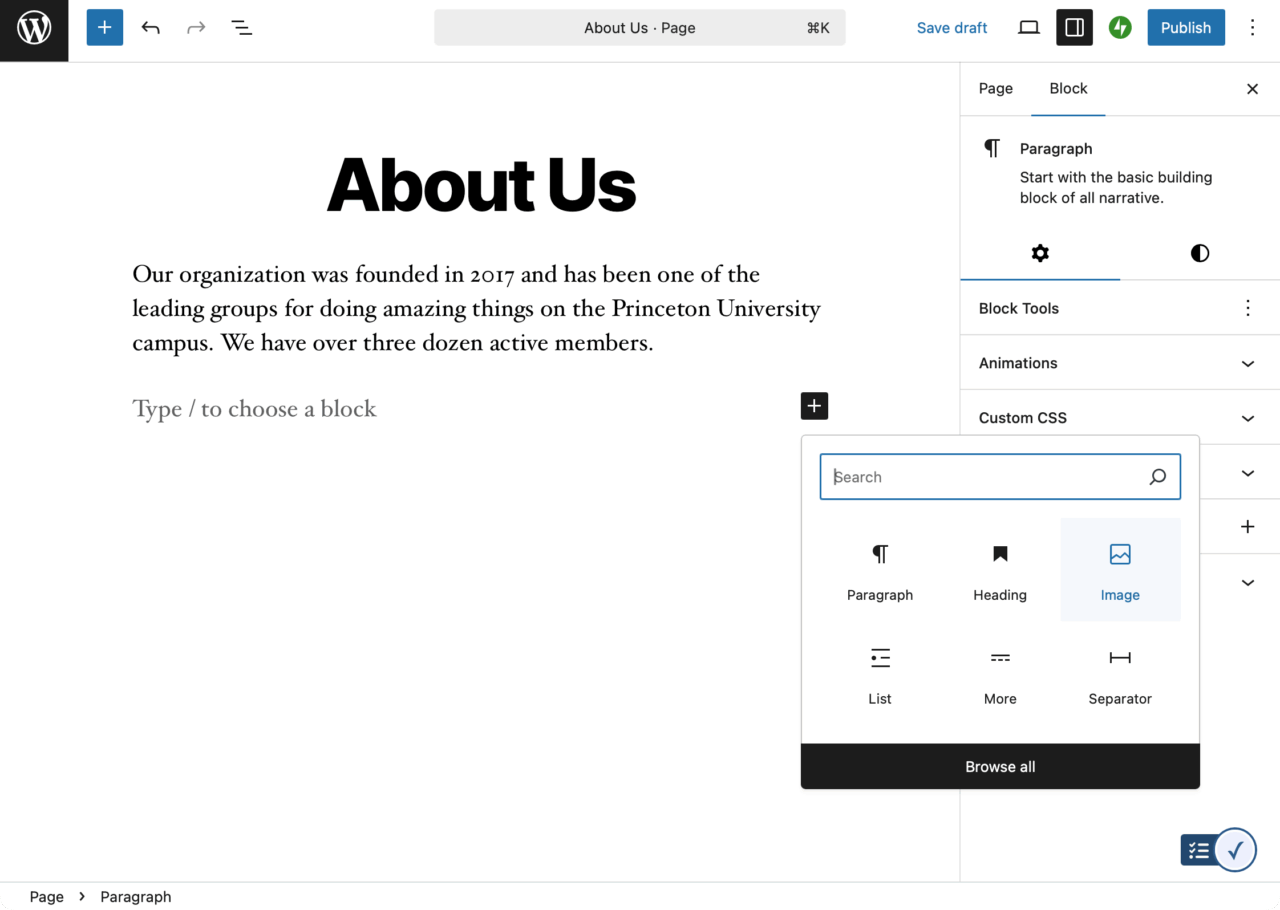Switch to the Page tab
1280x910 pixels.
995,89
